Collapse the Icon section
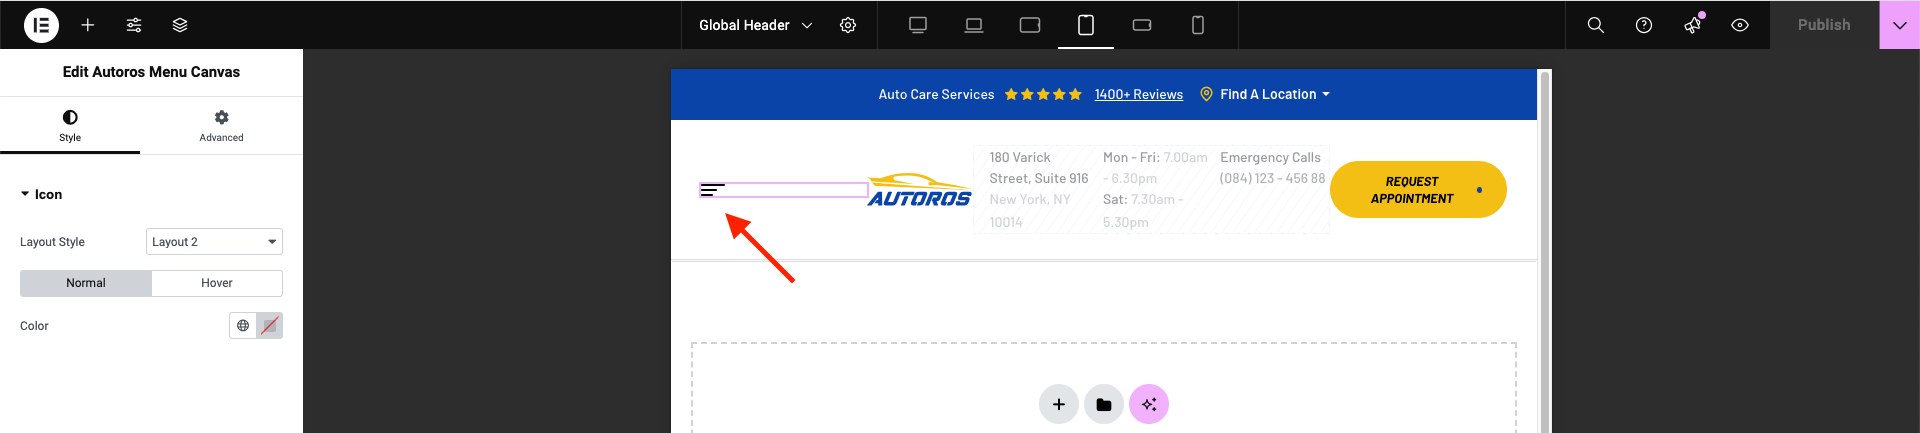The height and width of the screenshot is (433, 1920). click(42, 194)
